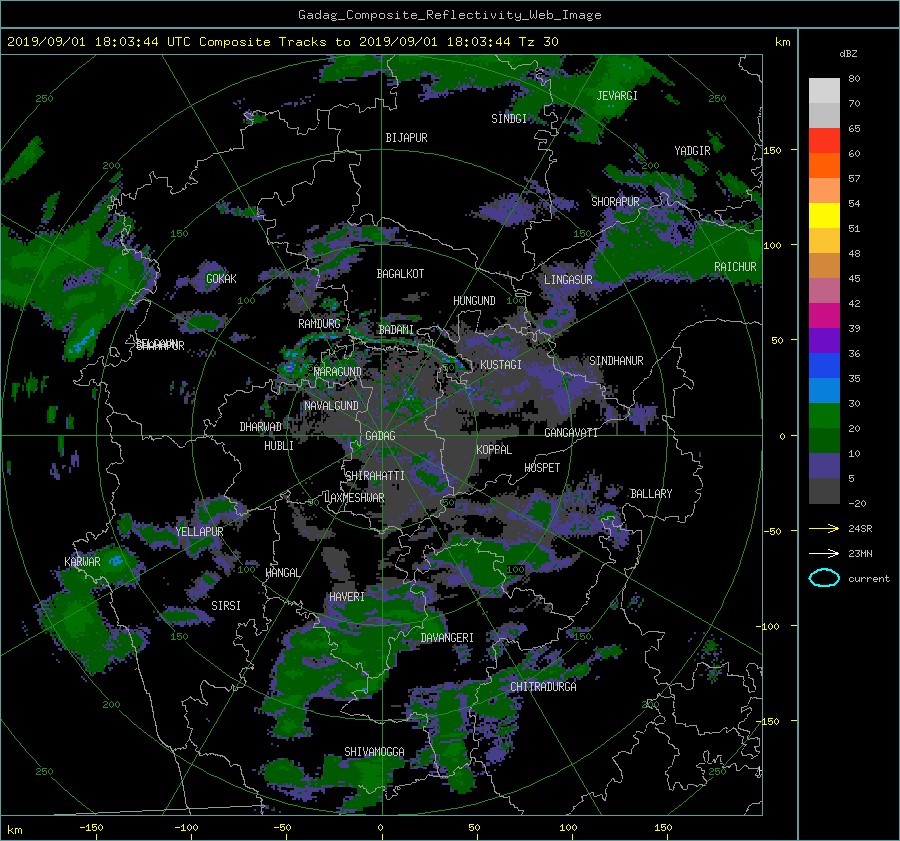This screenshot has height=841, width=900.
Task: Click the 'Tz 30' value in header
Action: coord(538,42)
